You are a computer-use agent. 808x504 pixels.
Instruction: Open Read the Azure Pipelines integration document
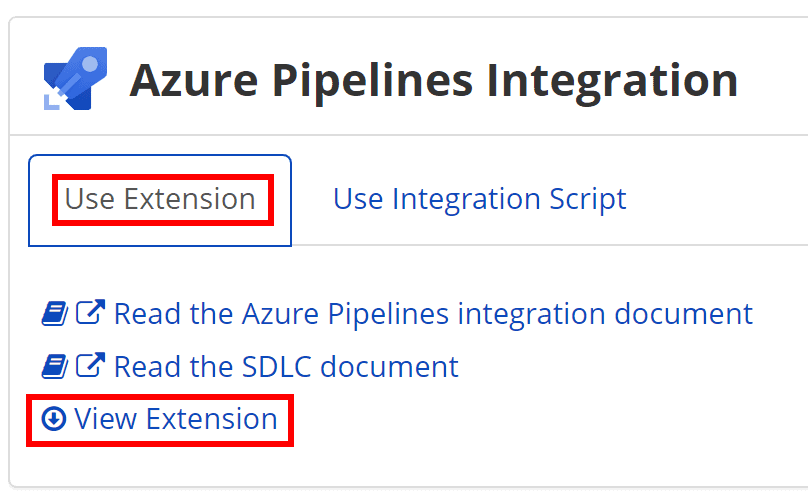coord(433,314)
